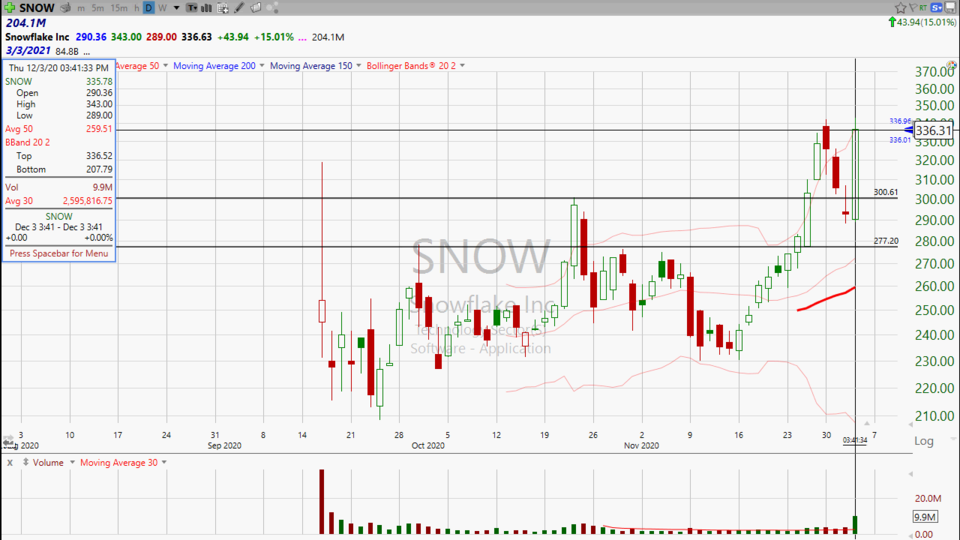The image size is (960, 540).
Task: Click the add plot calendar icon
Action: tap(223, 8)
